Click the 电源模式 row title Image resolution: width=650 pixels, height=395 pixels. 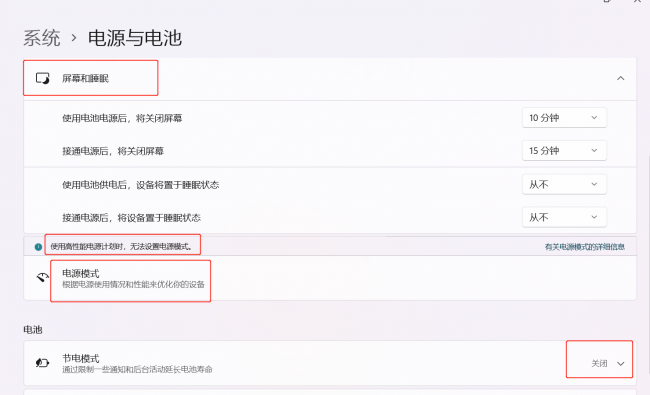81,274
